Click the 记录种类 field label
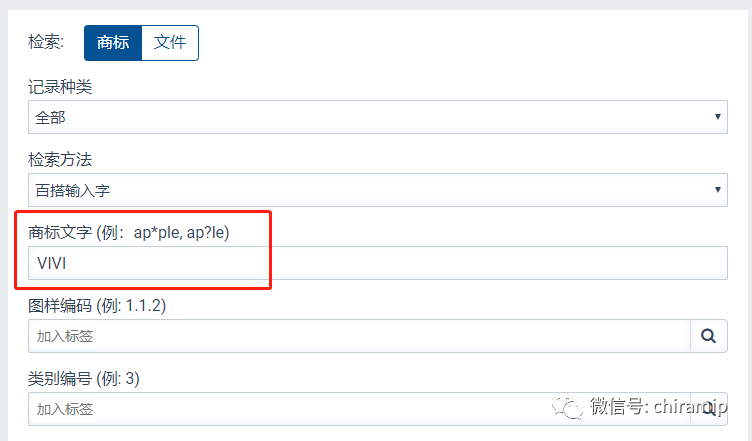 tap(60, 88)
